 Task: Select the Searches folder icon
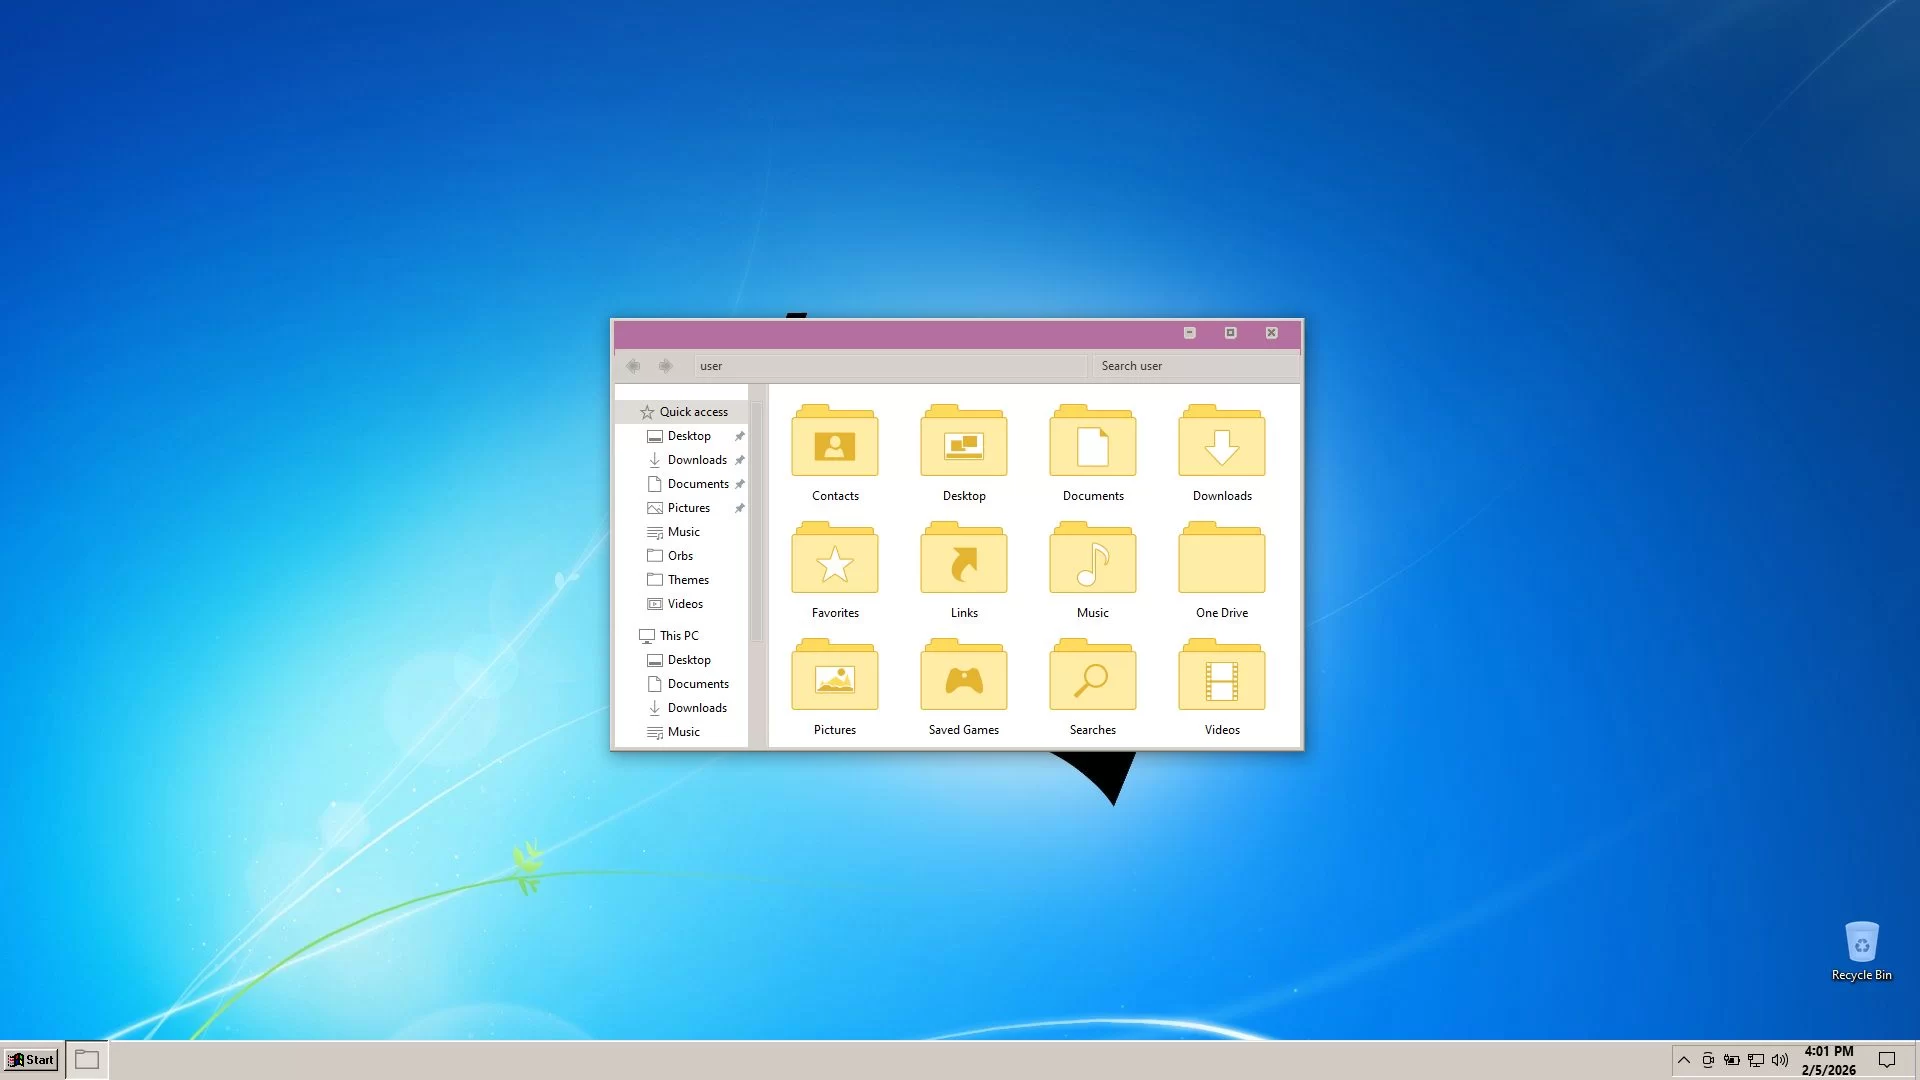1092,677
